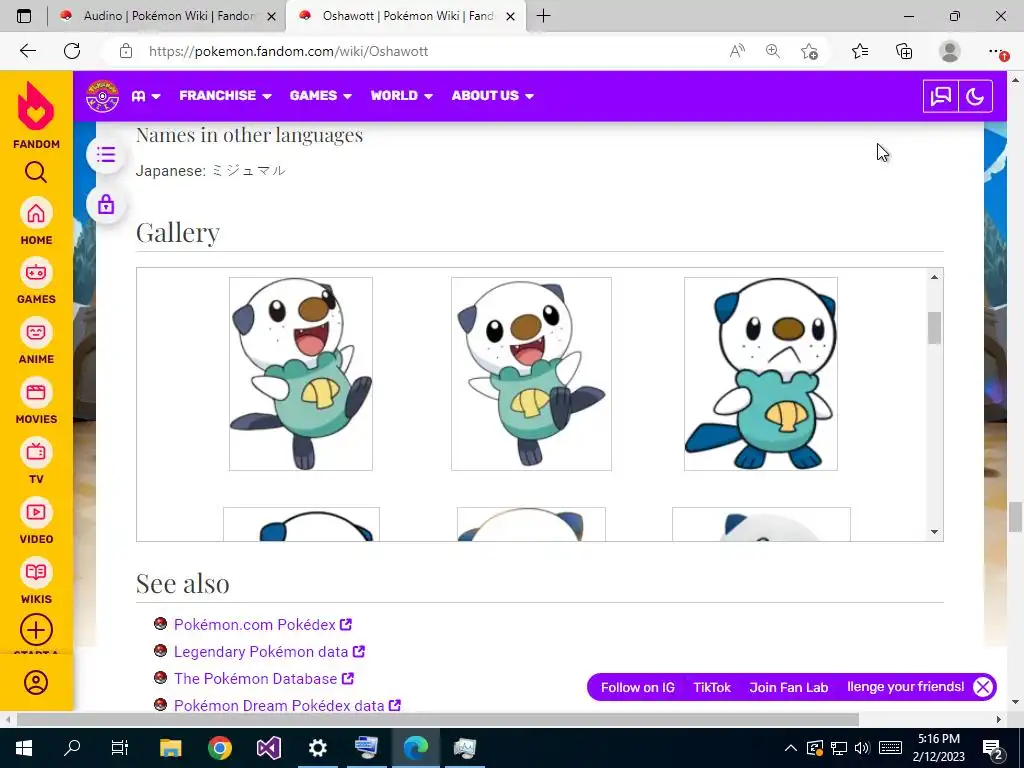Image resolution: width=1024 pixels, height=768 pixels.
Task: Click gallery scroll down arrow
Action: pos(935,532)
